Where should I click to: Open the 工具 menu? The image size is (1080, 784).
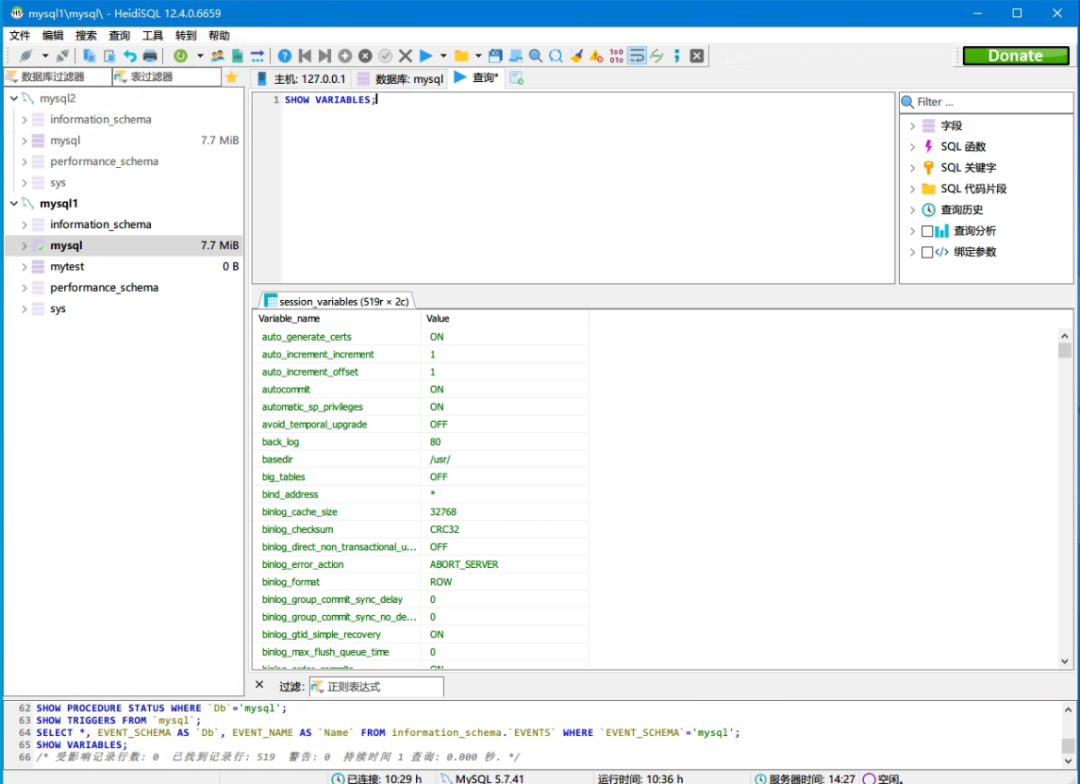pyautogui.click(x=152, y=35)
